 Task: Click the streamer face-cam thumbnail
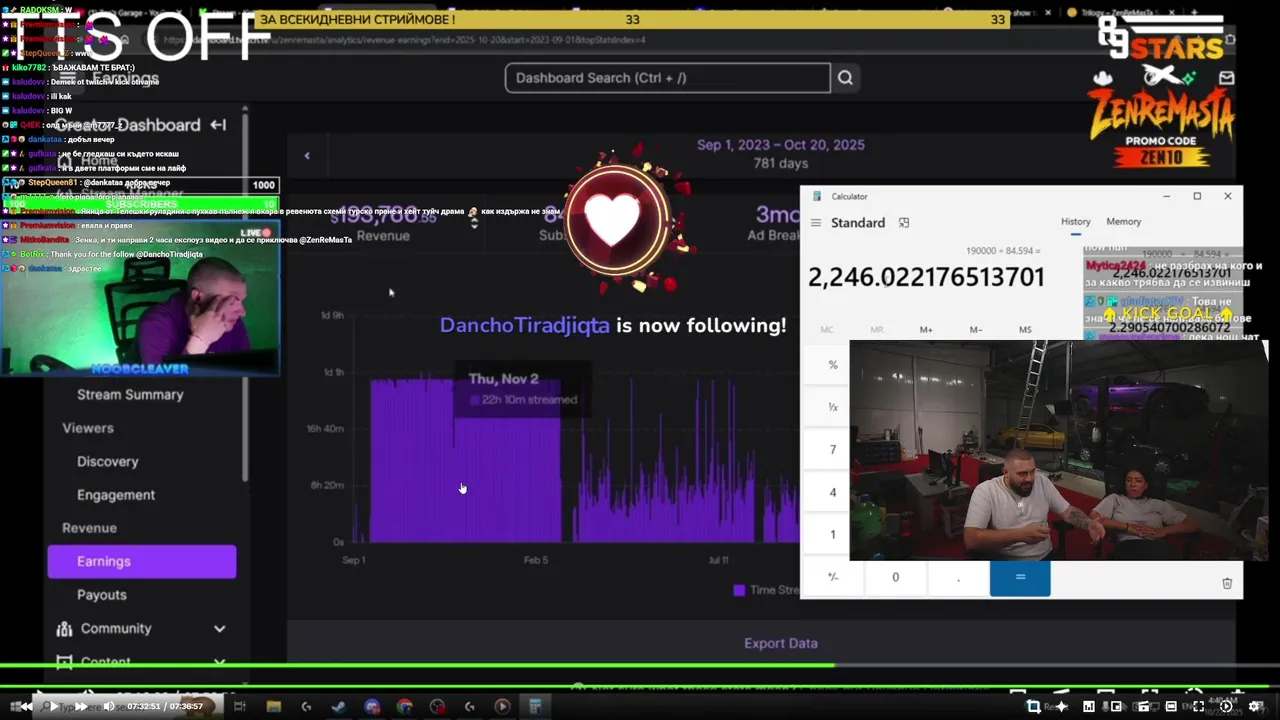(x=140, y=298)
